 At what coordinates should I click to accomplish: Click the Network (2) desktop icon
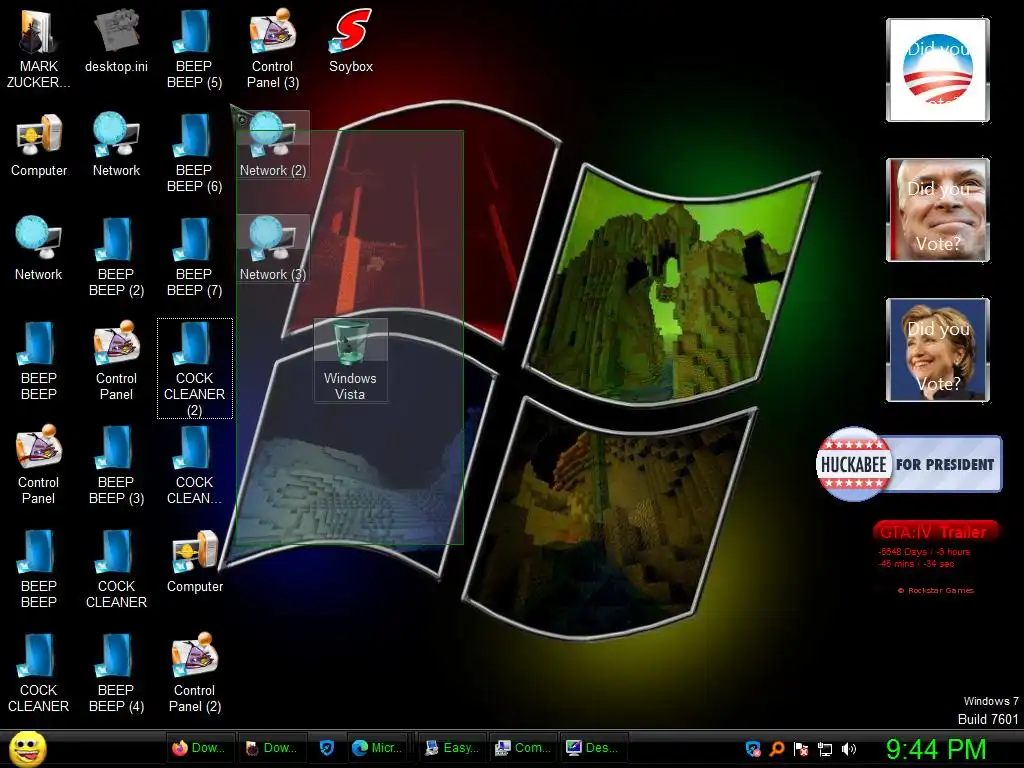pos(272,145)
